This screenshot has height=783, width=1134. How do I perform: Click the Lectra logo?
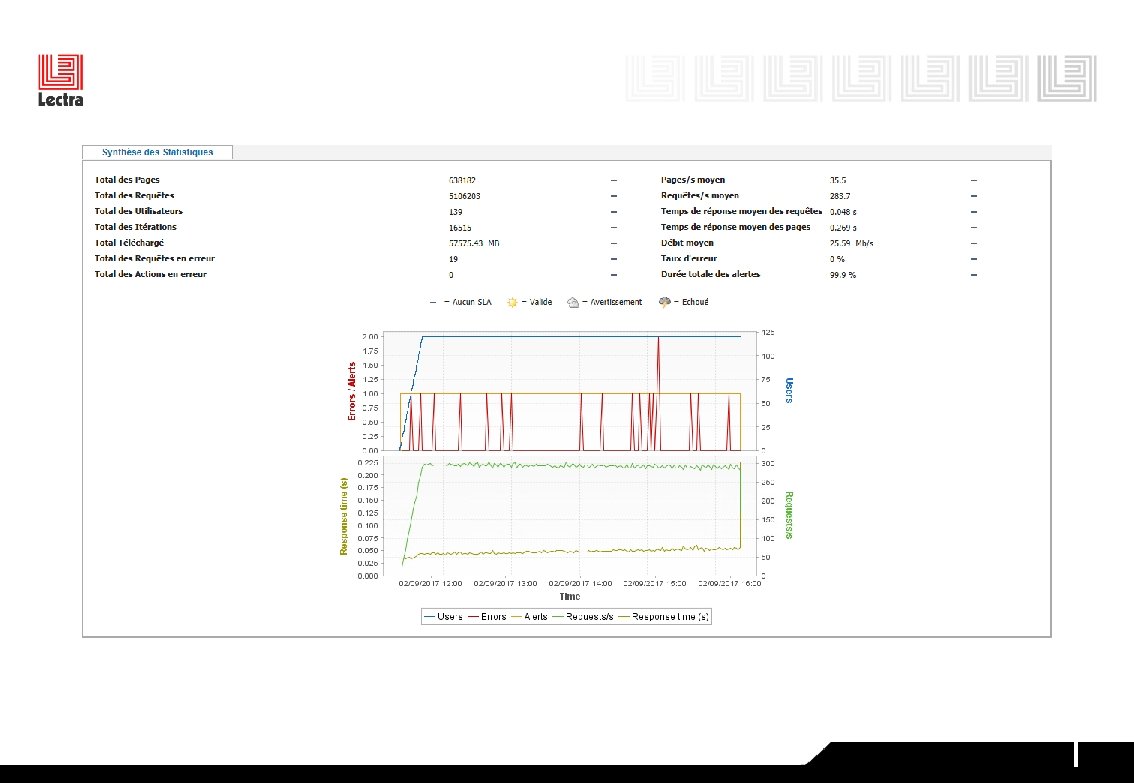point(61,80)
